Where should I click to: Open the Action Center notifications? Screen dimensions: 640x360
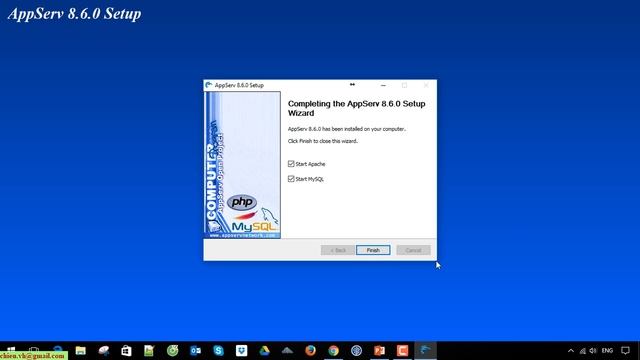(625, 351)
